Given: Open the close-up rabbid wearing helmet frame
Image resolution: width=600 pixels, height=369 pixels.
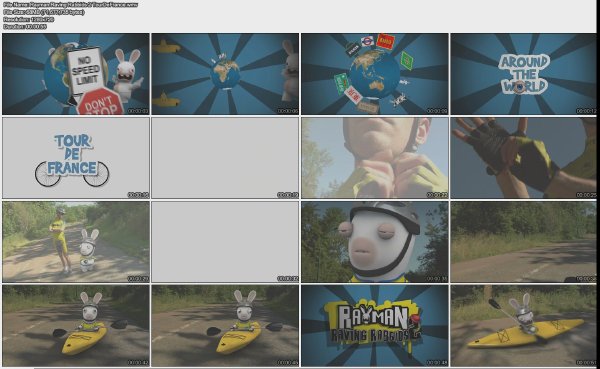Looking at the screenshot, I should pyautogui.click(x=375, y=242).
